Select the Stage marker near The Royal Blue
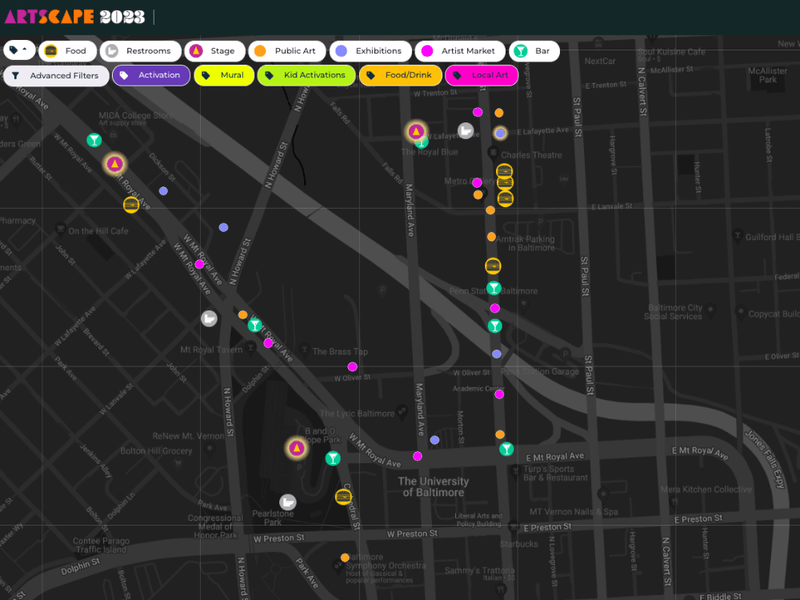Viewport: 800px width, 600px height. click(x=417, y=130)
